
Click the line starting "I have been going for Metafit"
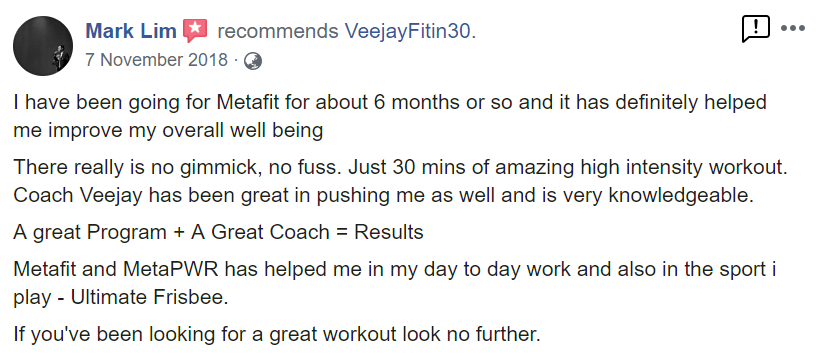click(390, 102)
